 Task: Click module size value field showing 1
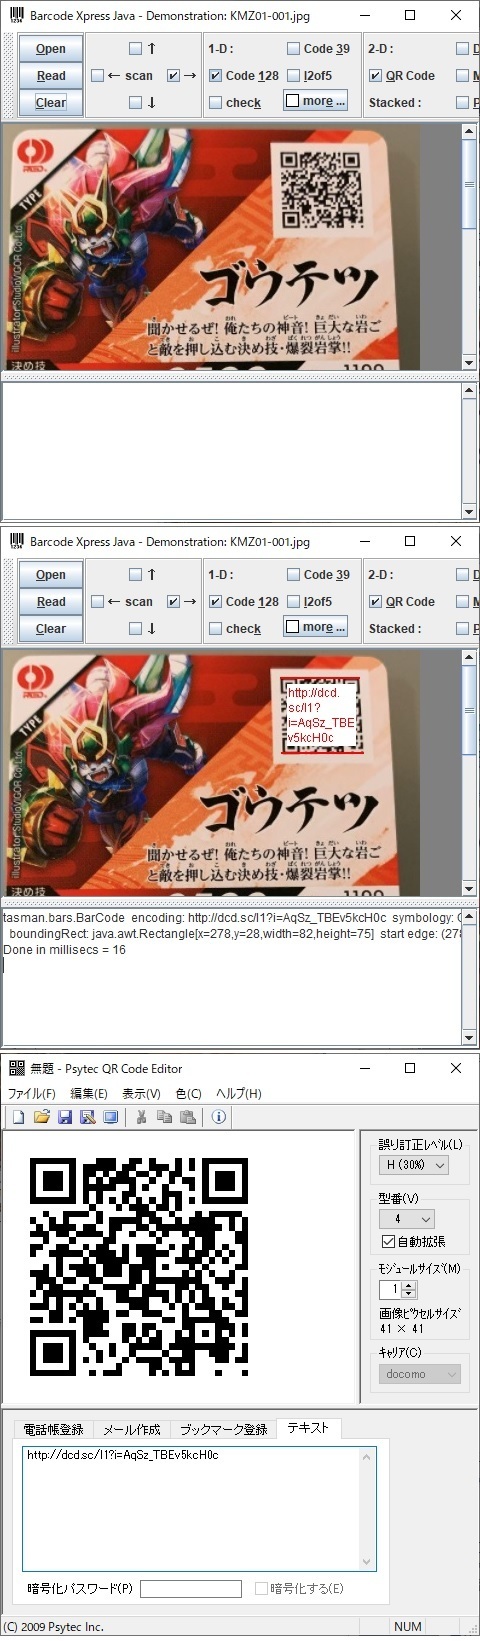pos(391,1290)
